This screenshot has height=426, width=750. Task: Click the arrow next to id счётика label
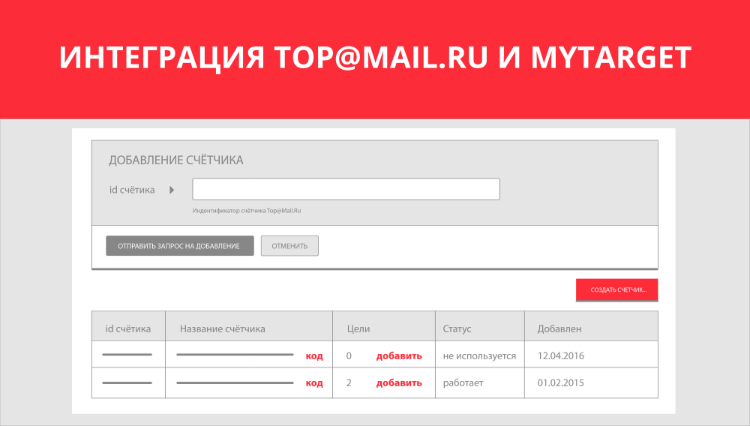click(x=172, y=190)
